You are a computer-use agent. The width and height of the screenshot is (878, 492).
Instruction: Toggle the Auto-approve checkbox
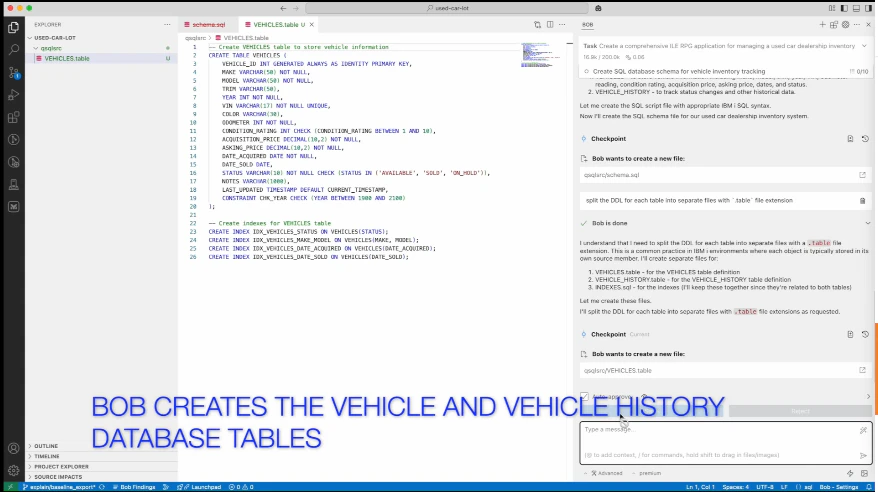(585, 396)
